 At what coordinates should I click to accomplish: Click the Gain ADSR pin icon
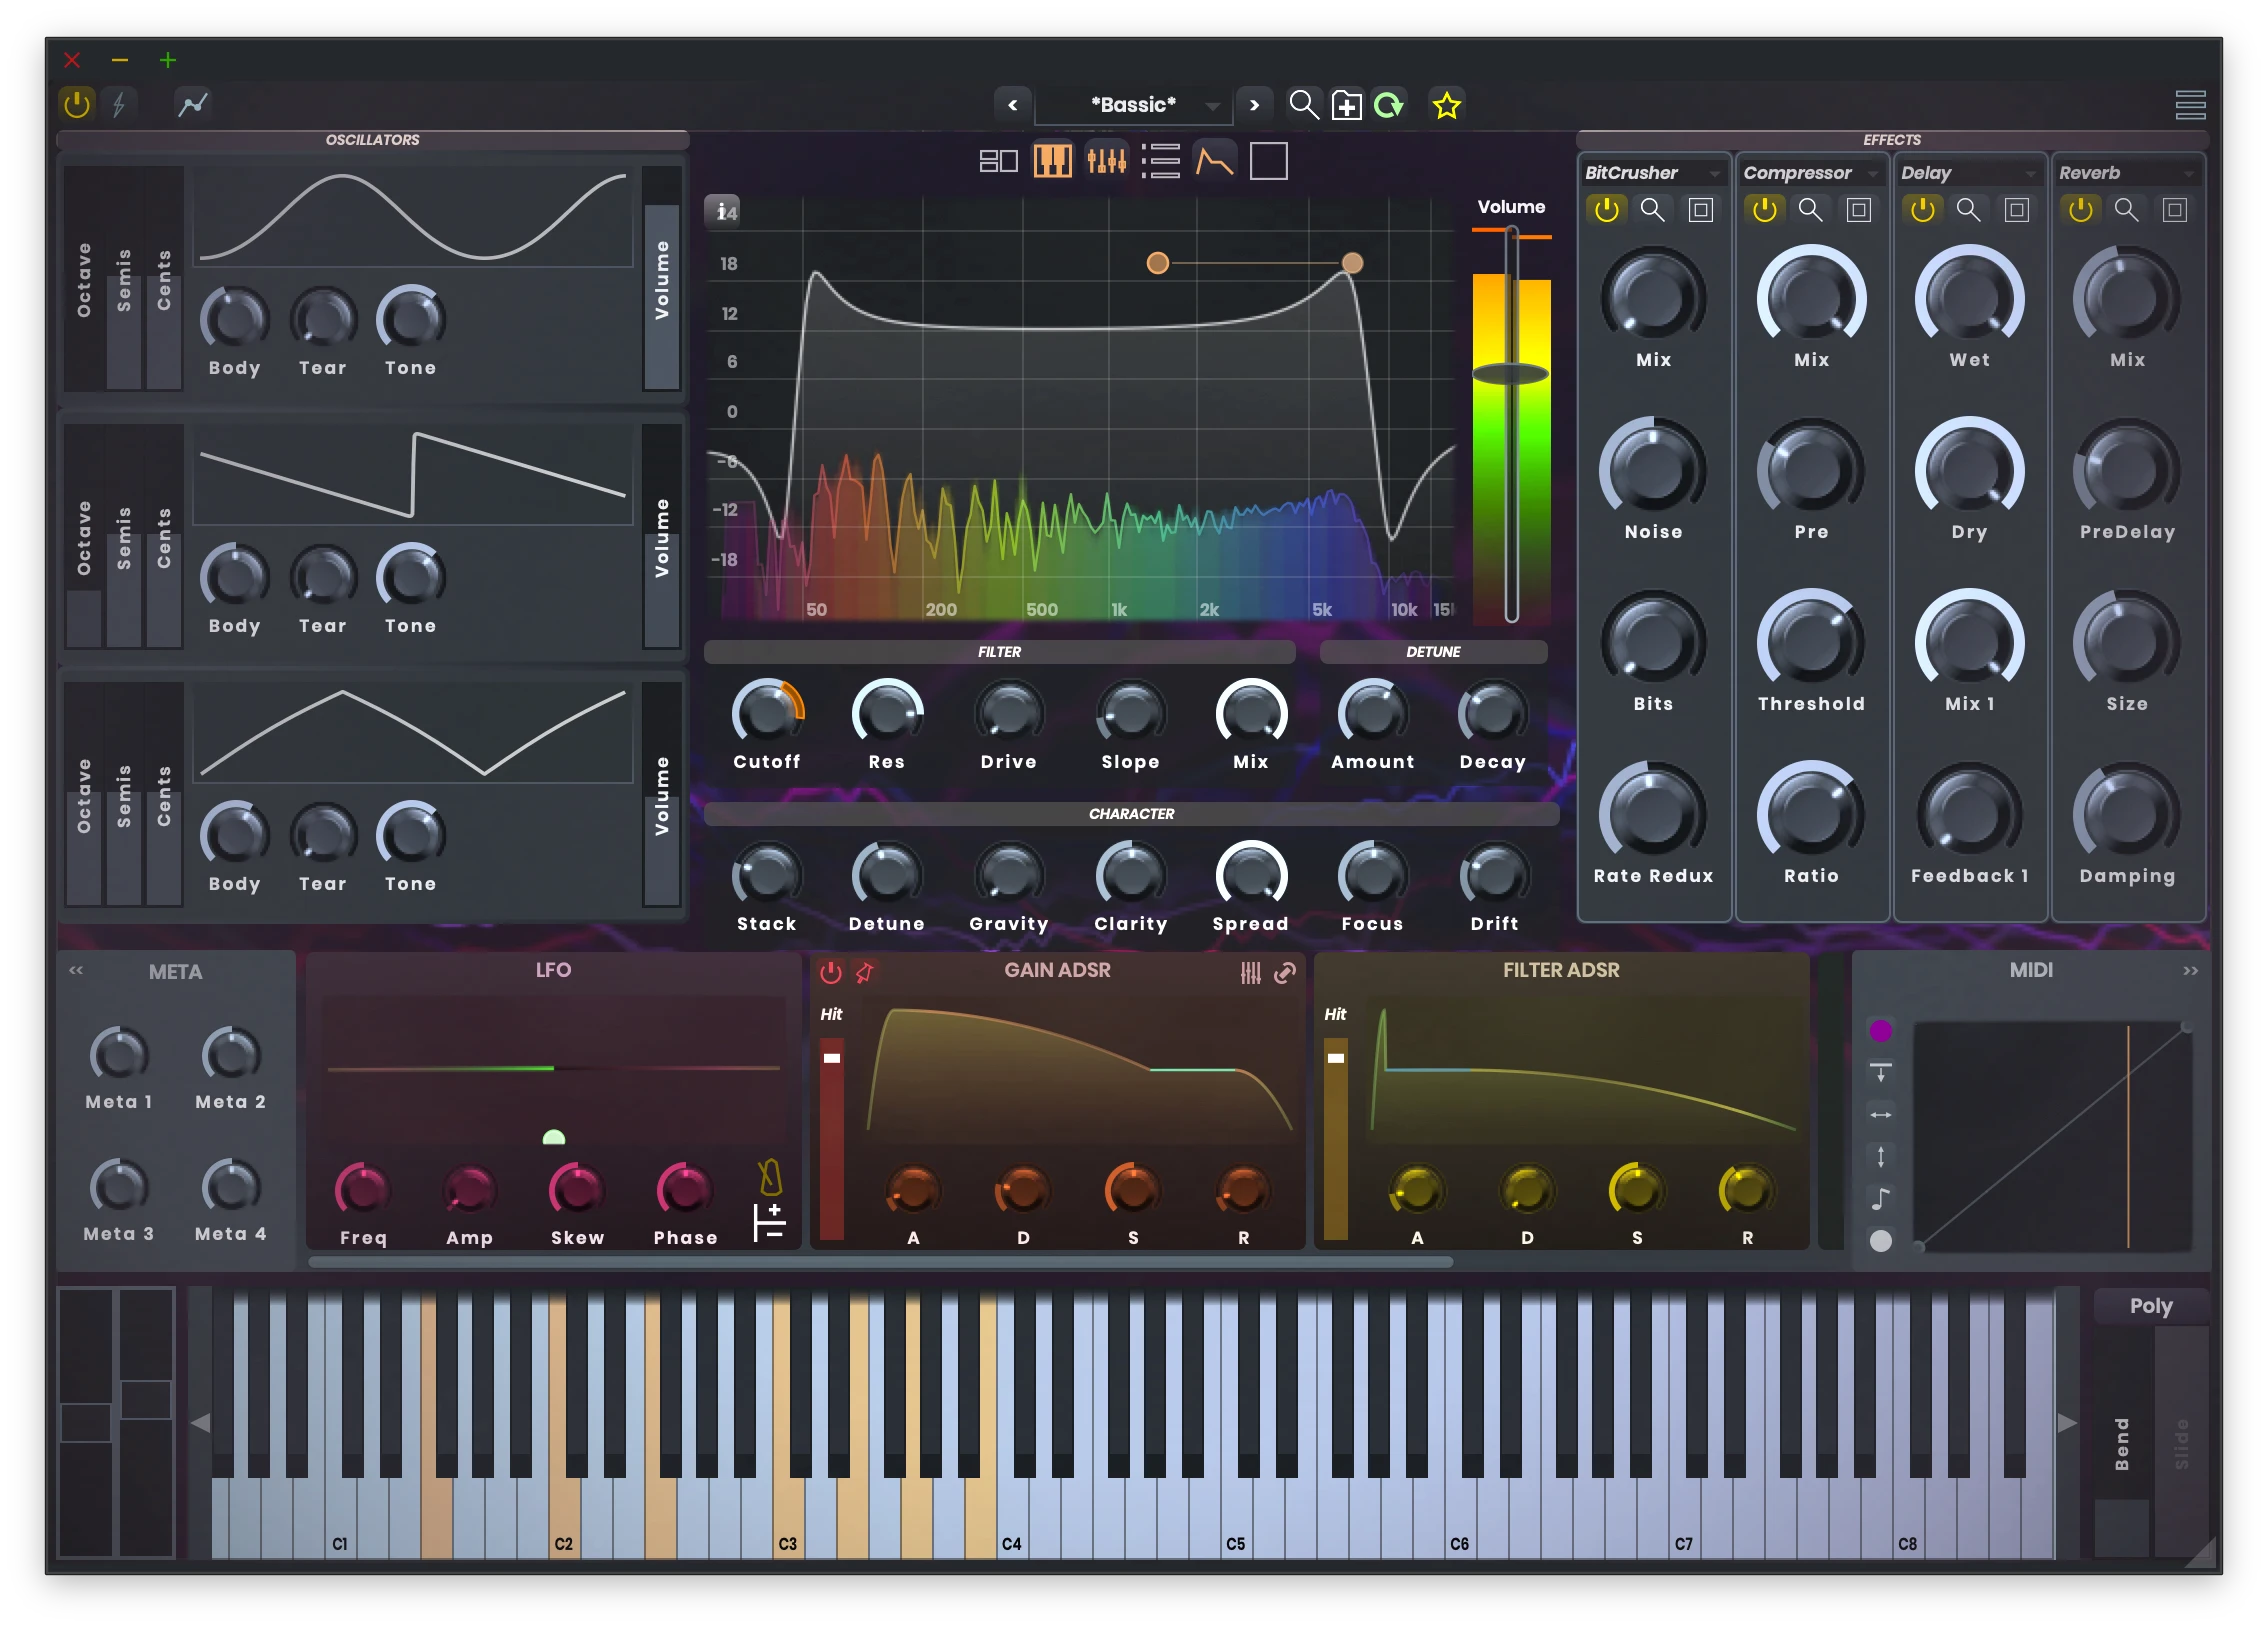tap(865, 972)
